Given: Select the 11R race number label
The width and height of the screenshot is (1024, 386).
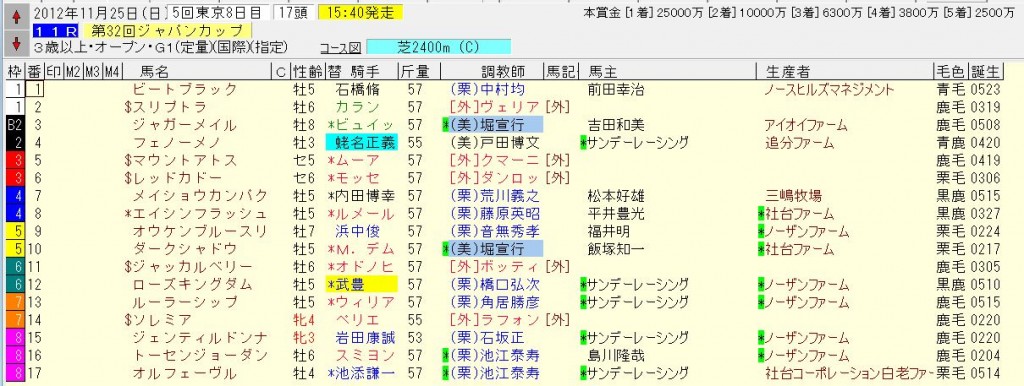Looking at the screenshot, I should pos(56,31).
